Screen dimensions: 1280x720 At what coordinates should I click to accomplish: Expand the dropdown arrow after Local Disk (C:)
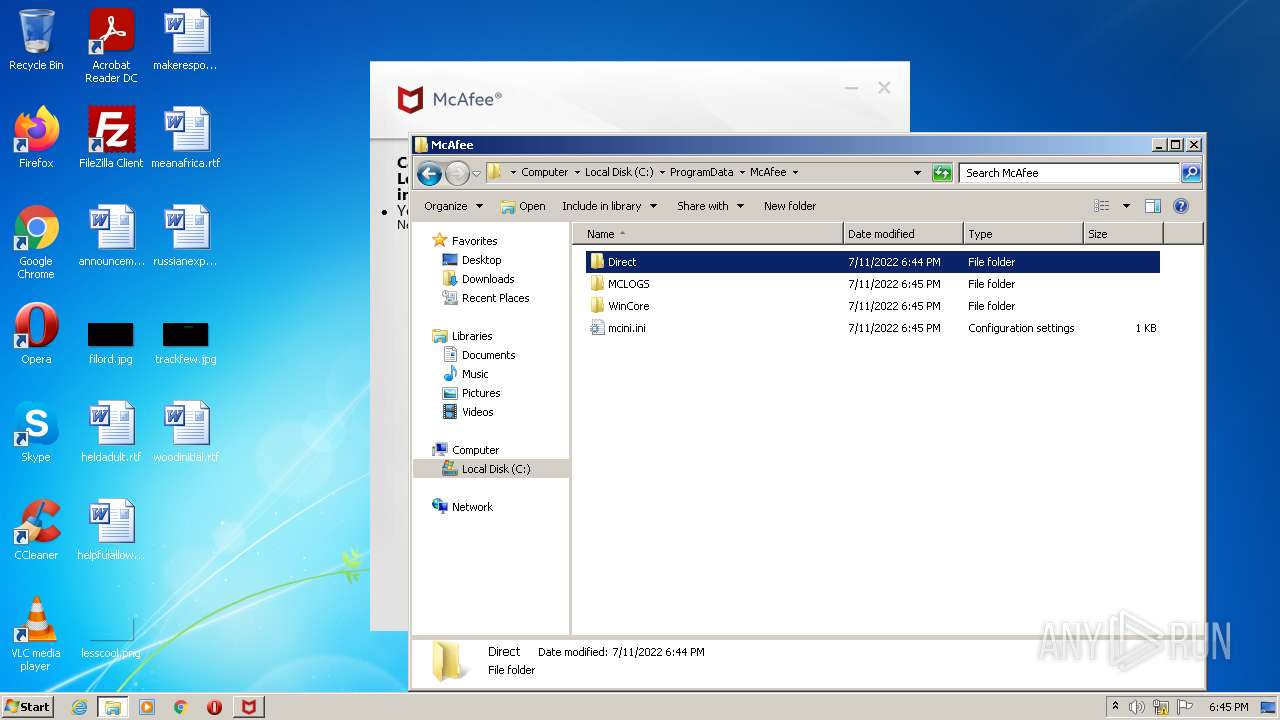tap(662, 172)
